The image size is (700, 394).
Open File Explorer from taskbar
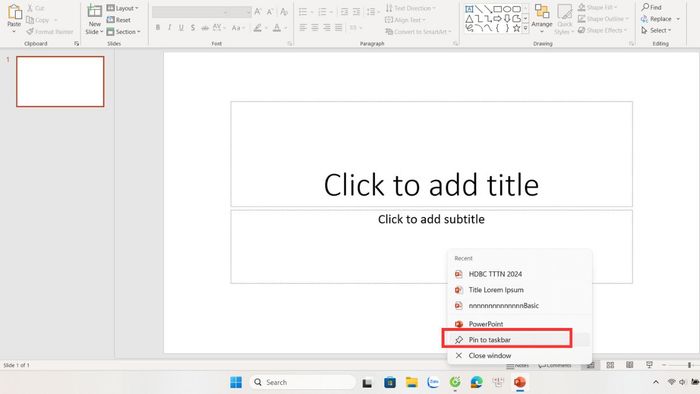[x=412, y=382]
